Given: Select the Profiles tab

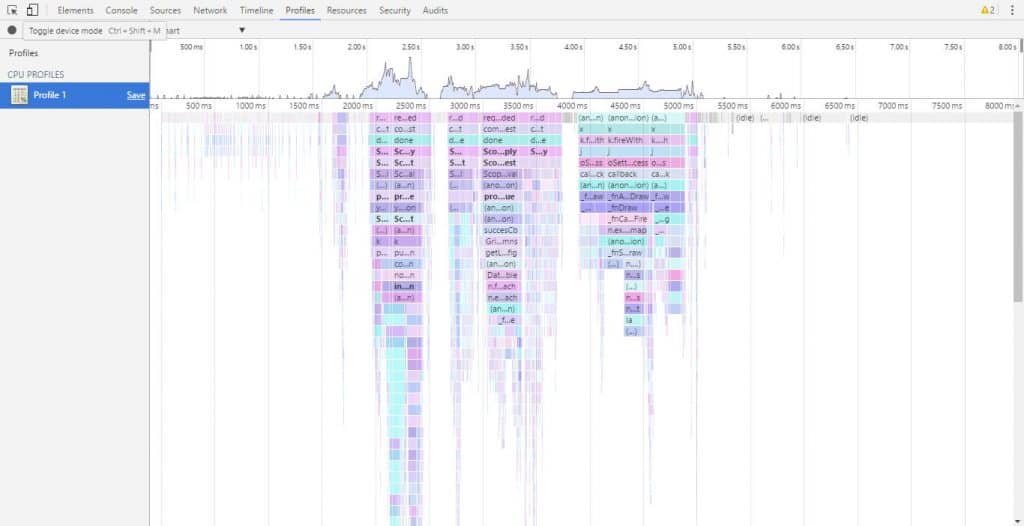Looking at the screenshot, I should [x=300, y=10].
